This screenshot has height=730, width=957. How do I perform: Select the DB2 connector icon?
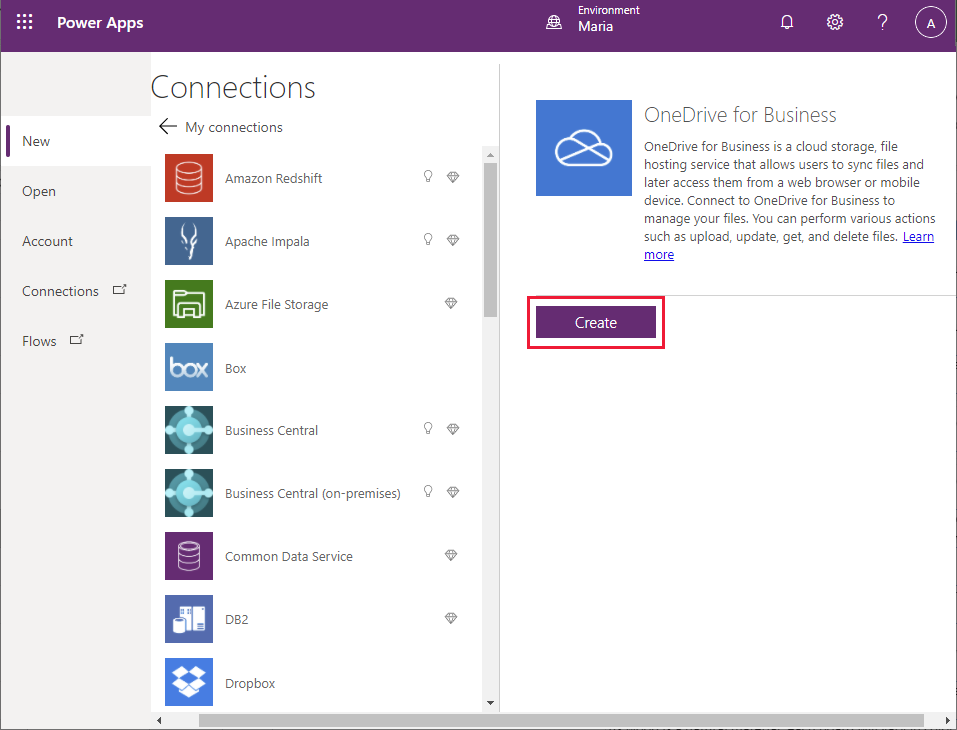coord(188,619)
